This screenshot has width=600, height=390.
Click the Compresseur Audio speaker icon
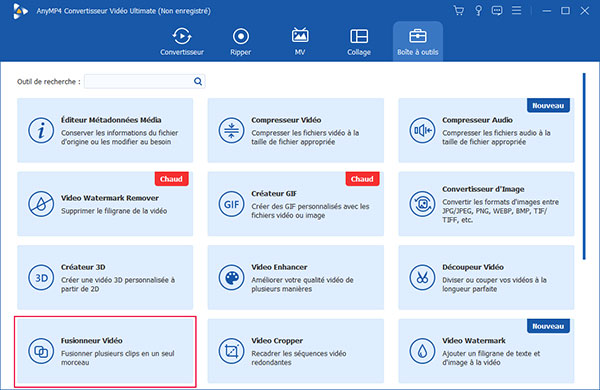tap(422, 130)
